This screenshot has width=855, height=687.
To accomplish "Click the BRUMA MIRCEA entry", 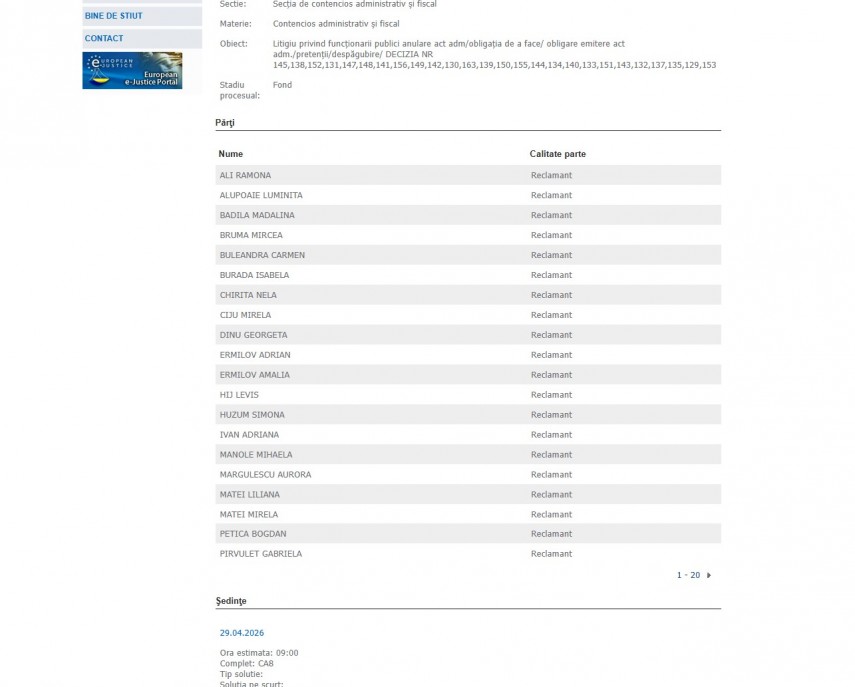I will [251, 235].
